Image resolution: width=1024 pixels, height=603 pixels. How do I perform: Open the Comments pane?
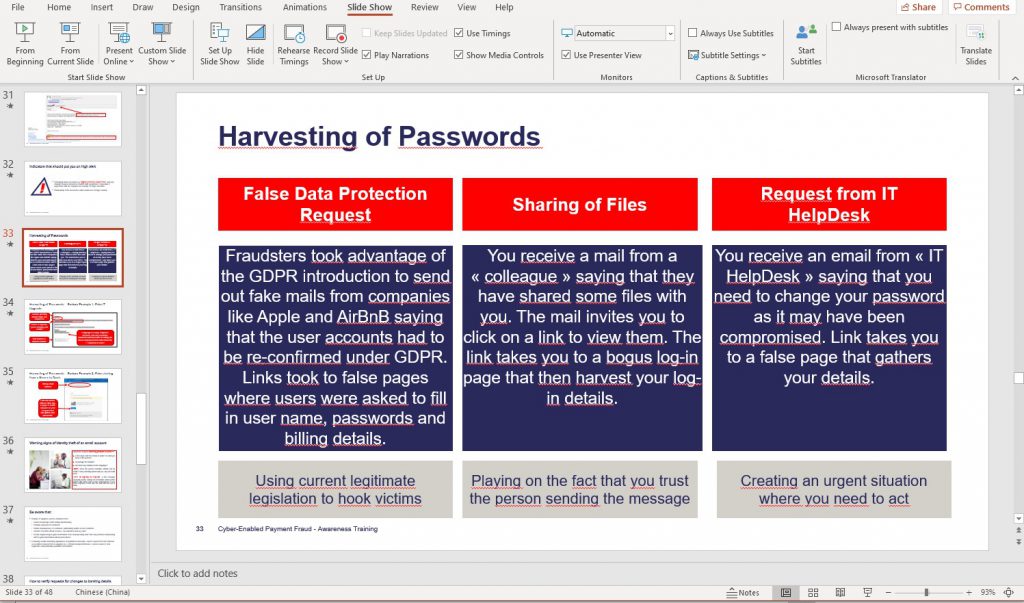(981, 7)
